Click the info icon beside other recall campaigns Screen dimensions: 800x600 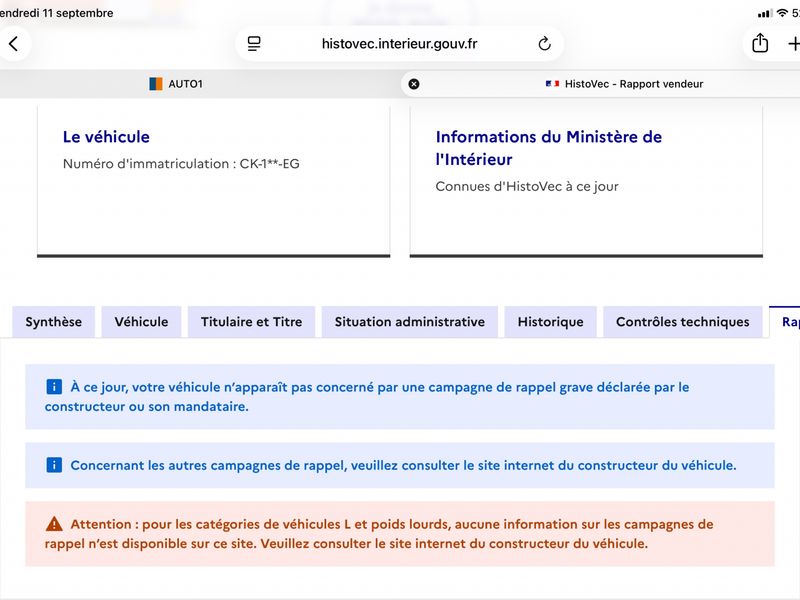click(x=54, y=465)
